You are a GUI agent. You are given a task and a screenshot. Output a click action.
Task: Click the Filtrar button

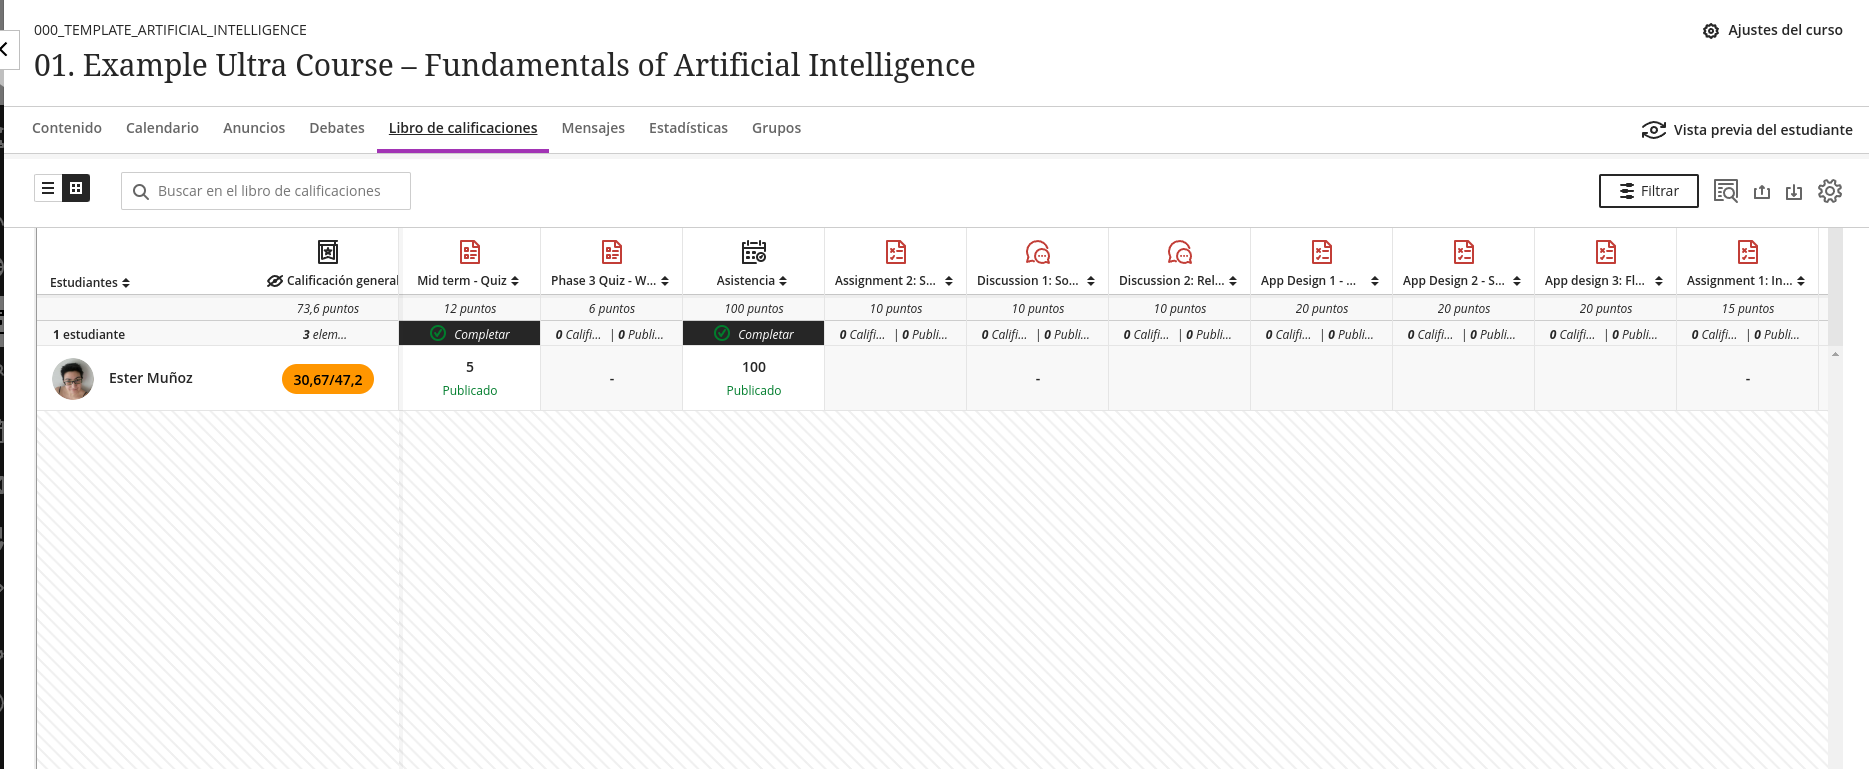click(1649, 191)
